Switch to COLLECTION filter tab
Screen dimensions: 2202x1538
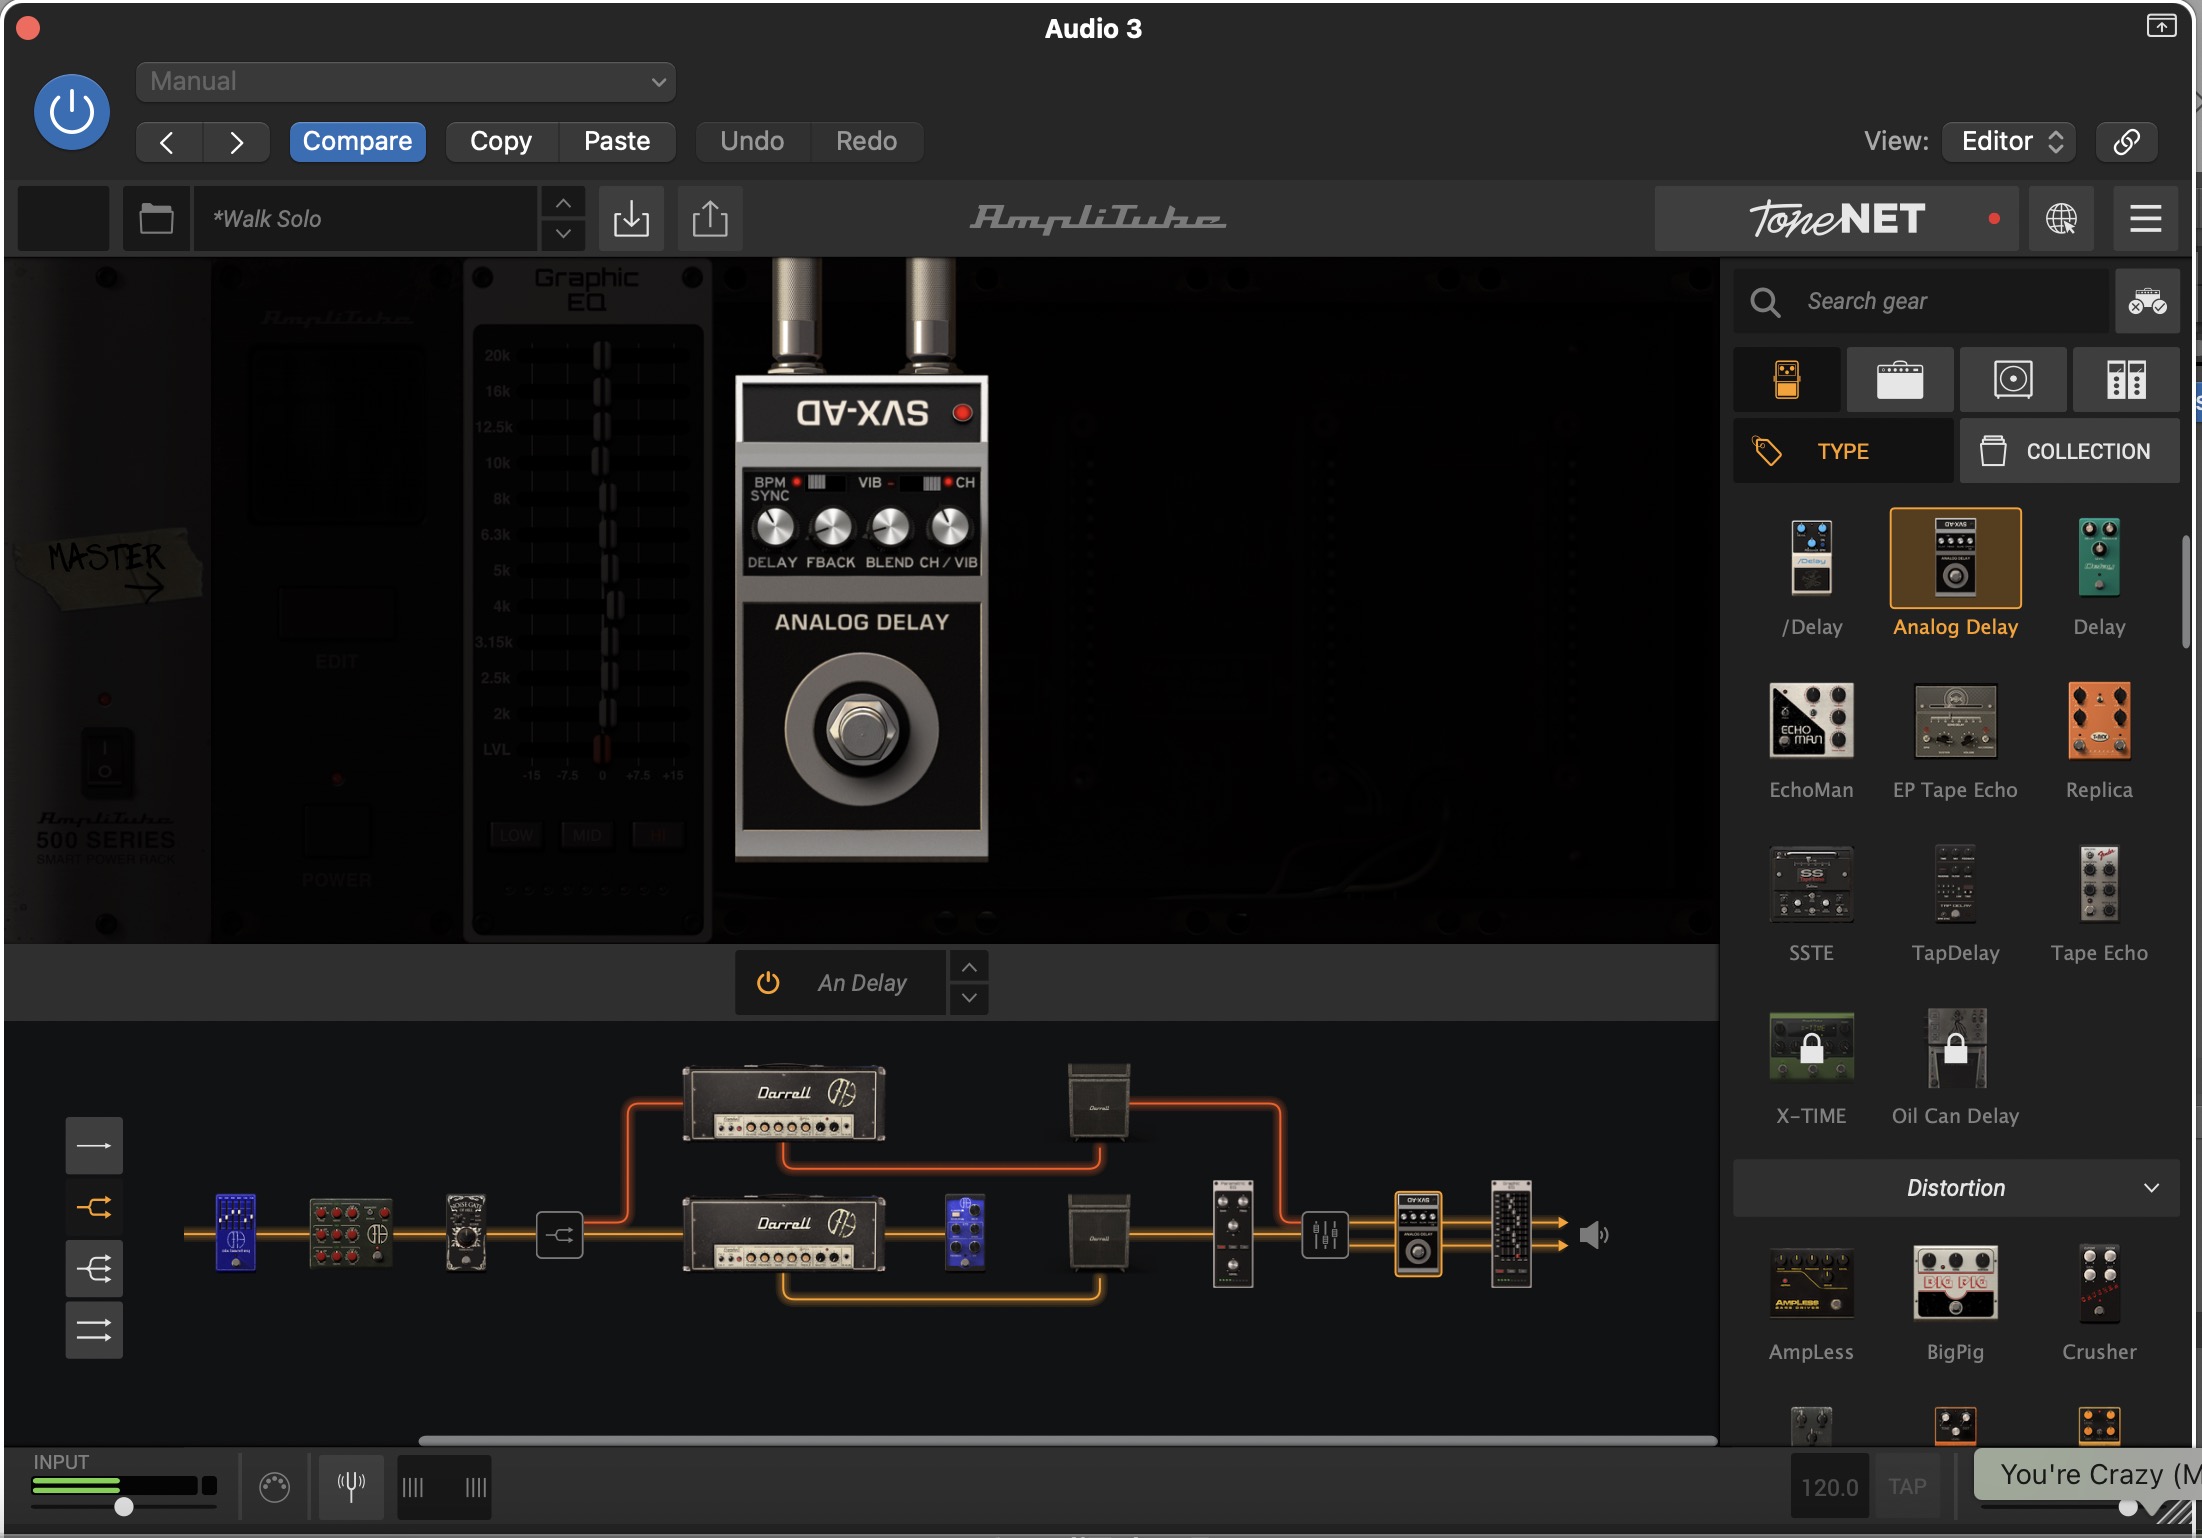point(2070,451)
